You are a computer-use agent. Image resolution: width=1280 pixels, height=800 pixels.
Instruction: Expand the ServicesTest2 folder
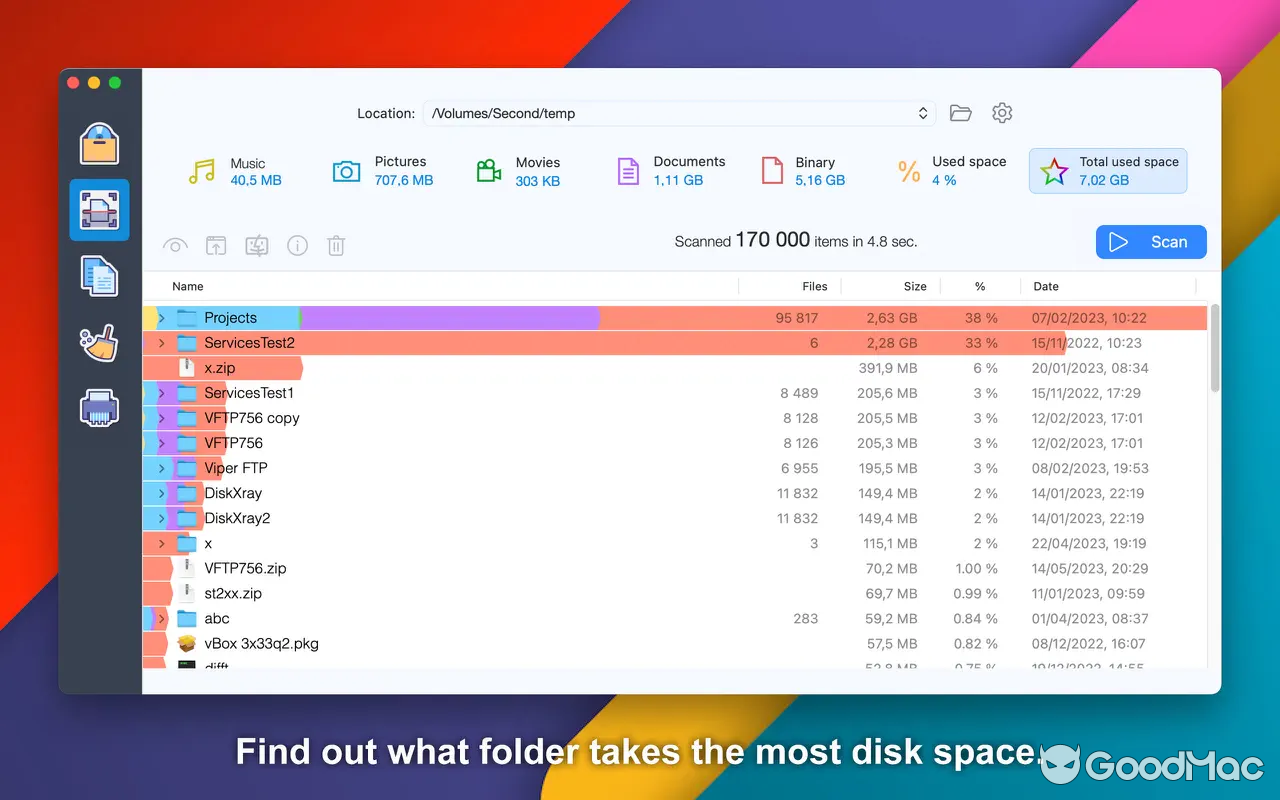pos(160,342)
